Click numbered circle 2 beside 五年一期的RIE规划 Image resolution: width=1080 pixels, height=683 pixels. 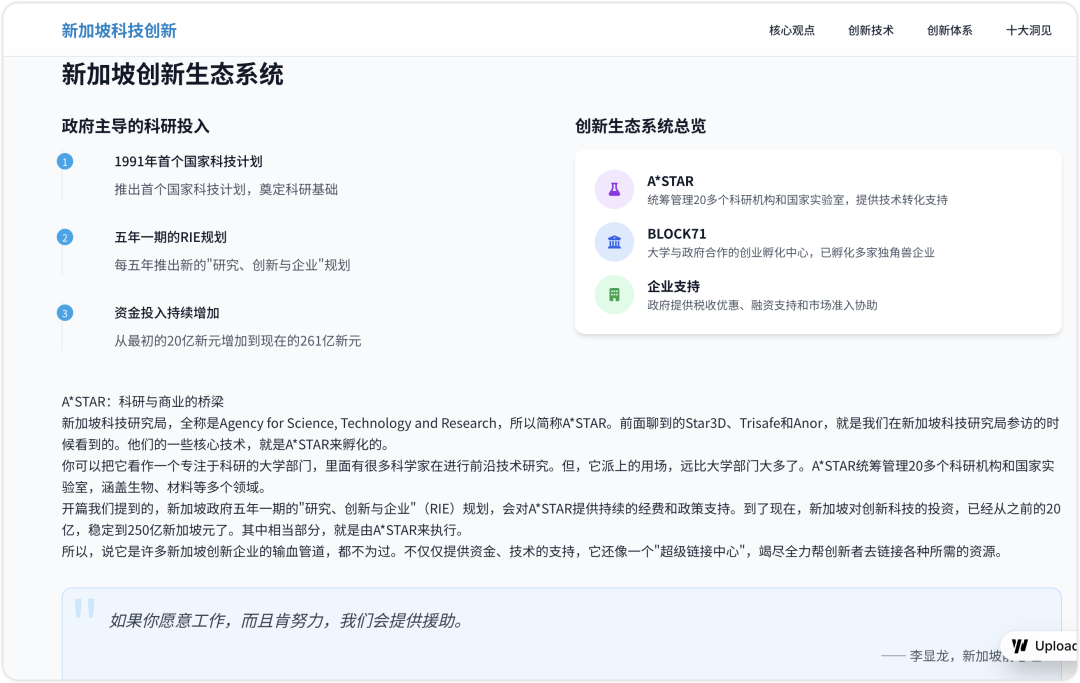click(64, 237)
